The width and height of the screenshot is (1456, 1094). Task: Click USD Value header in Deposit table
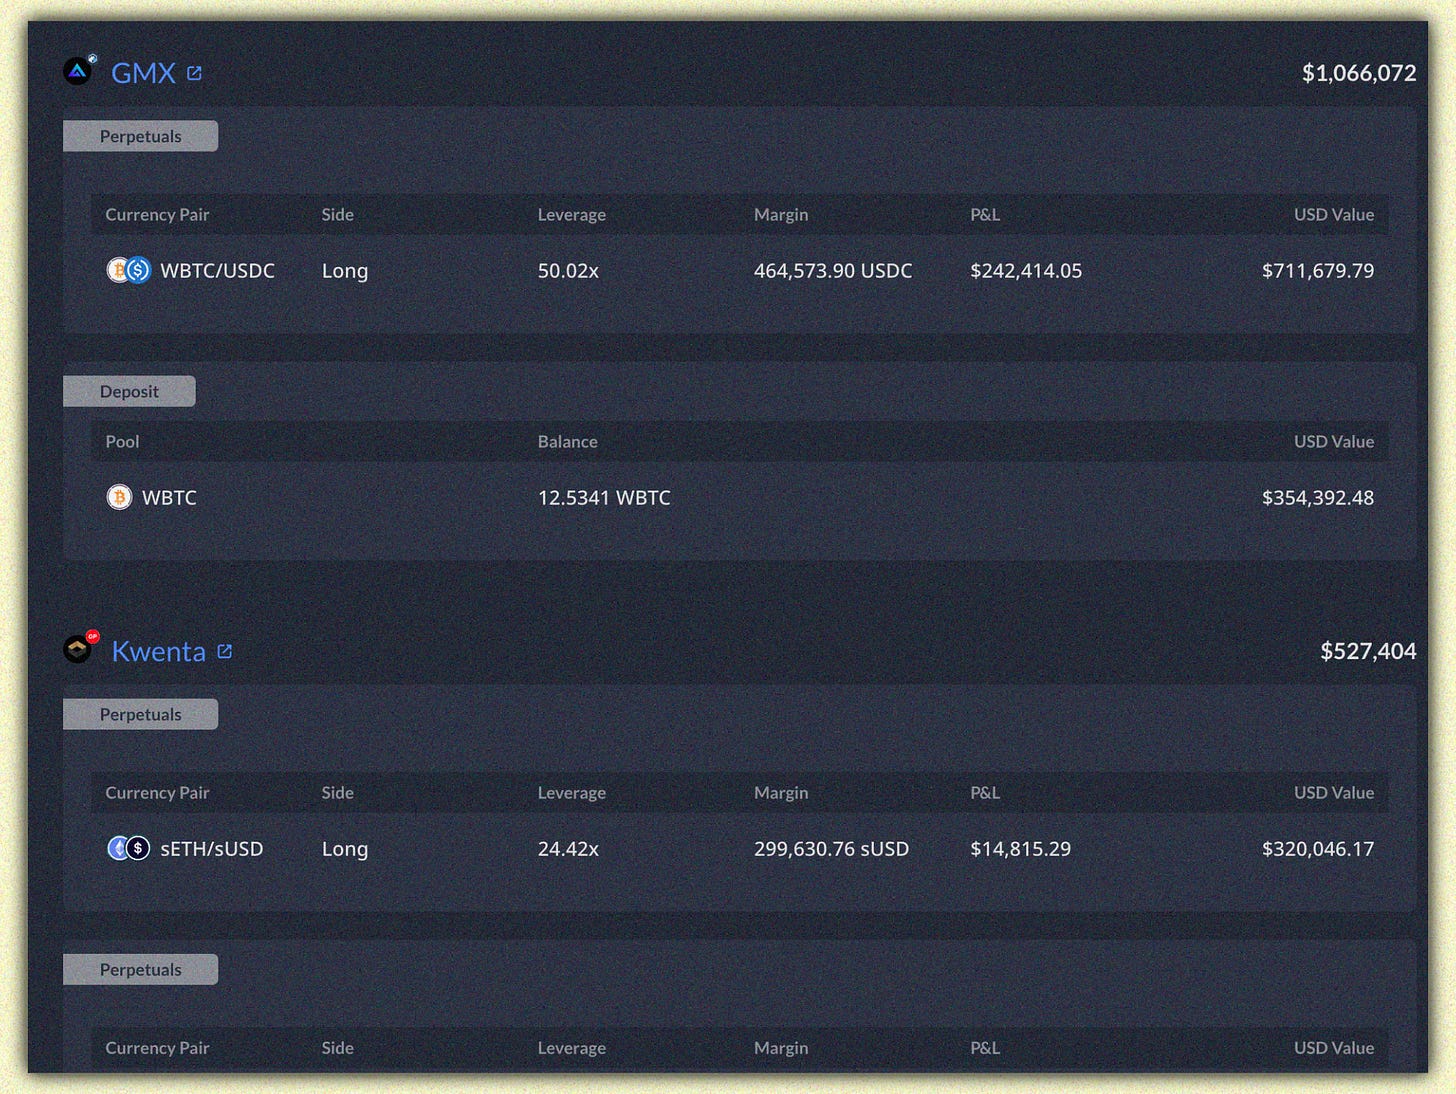click(x=1333, y=442)
